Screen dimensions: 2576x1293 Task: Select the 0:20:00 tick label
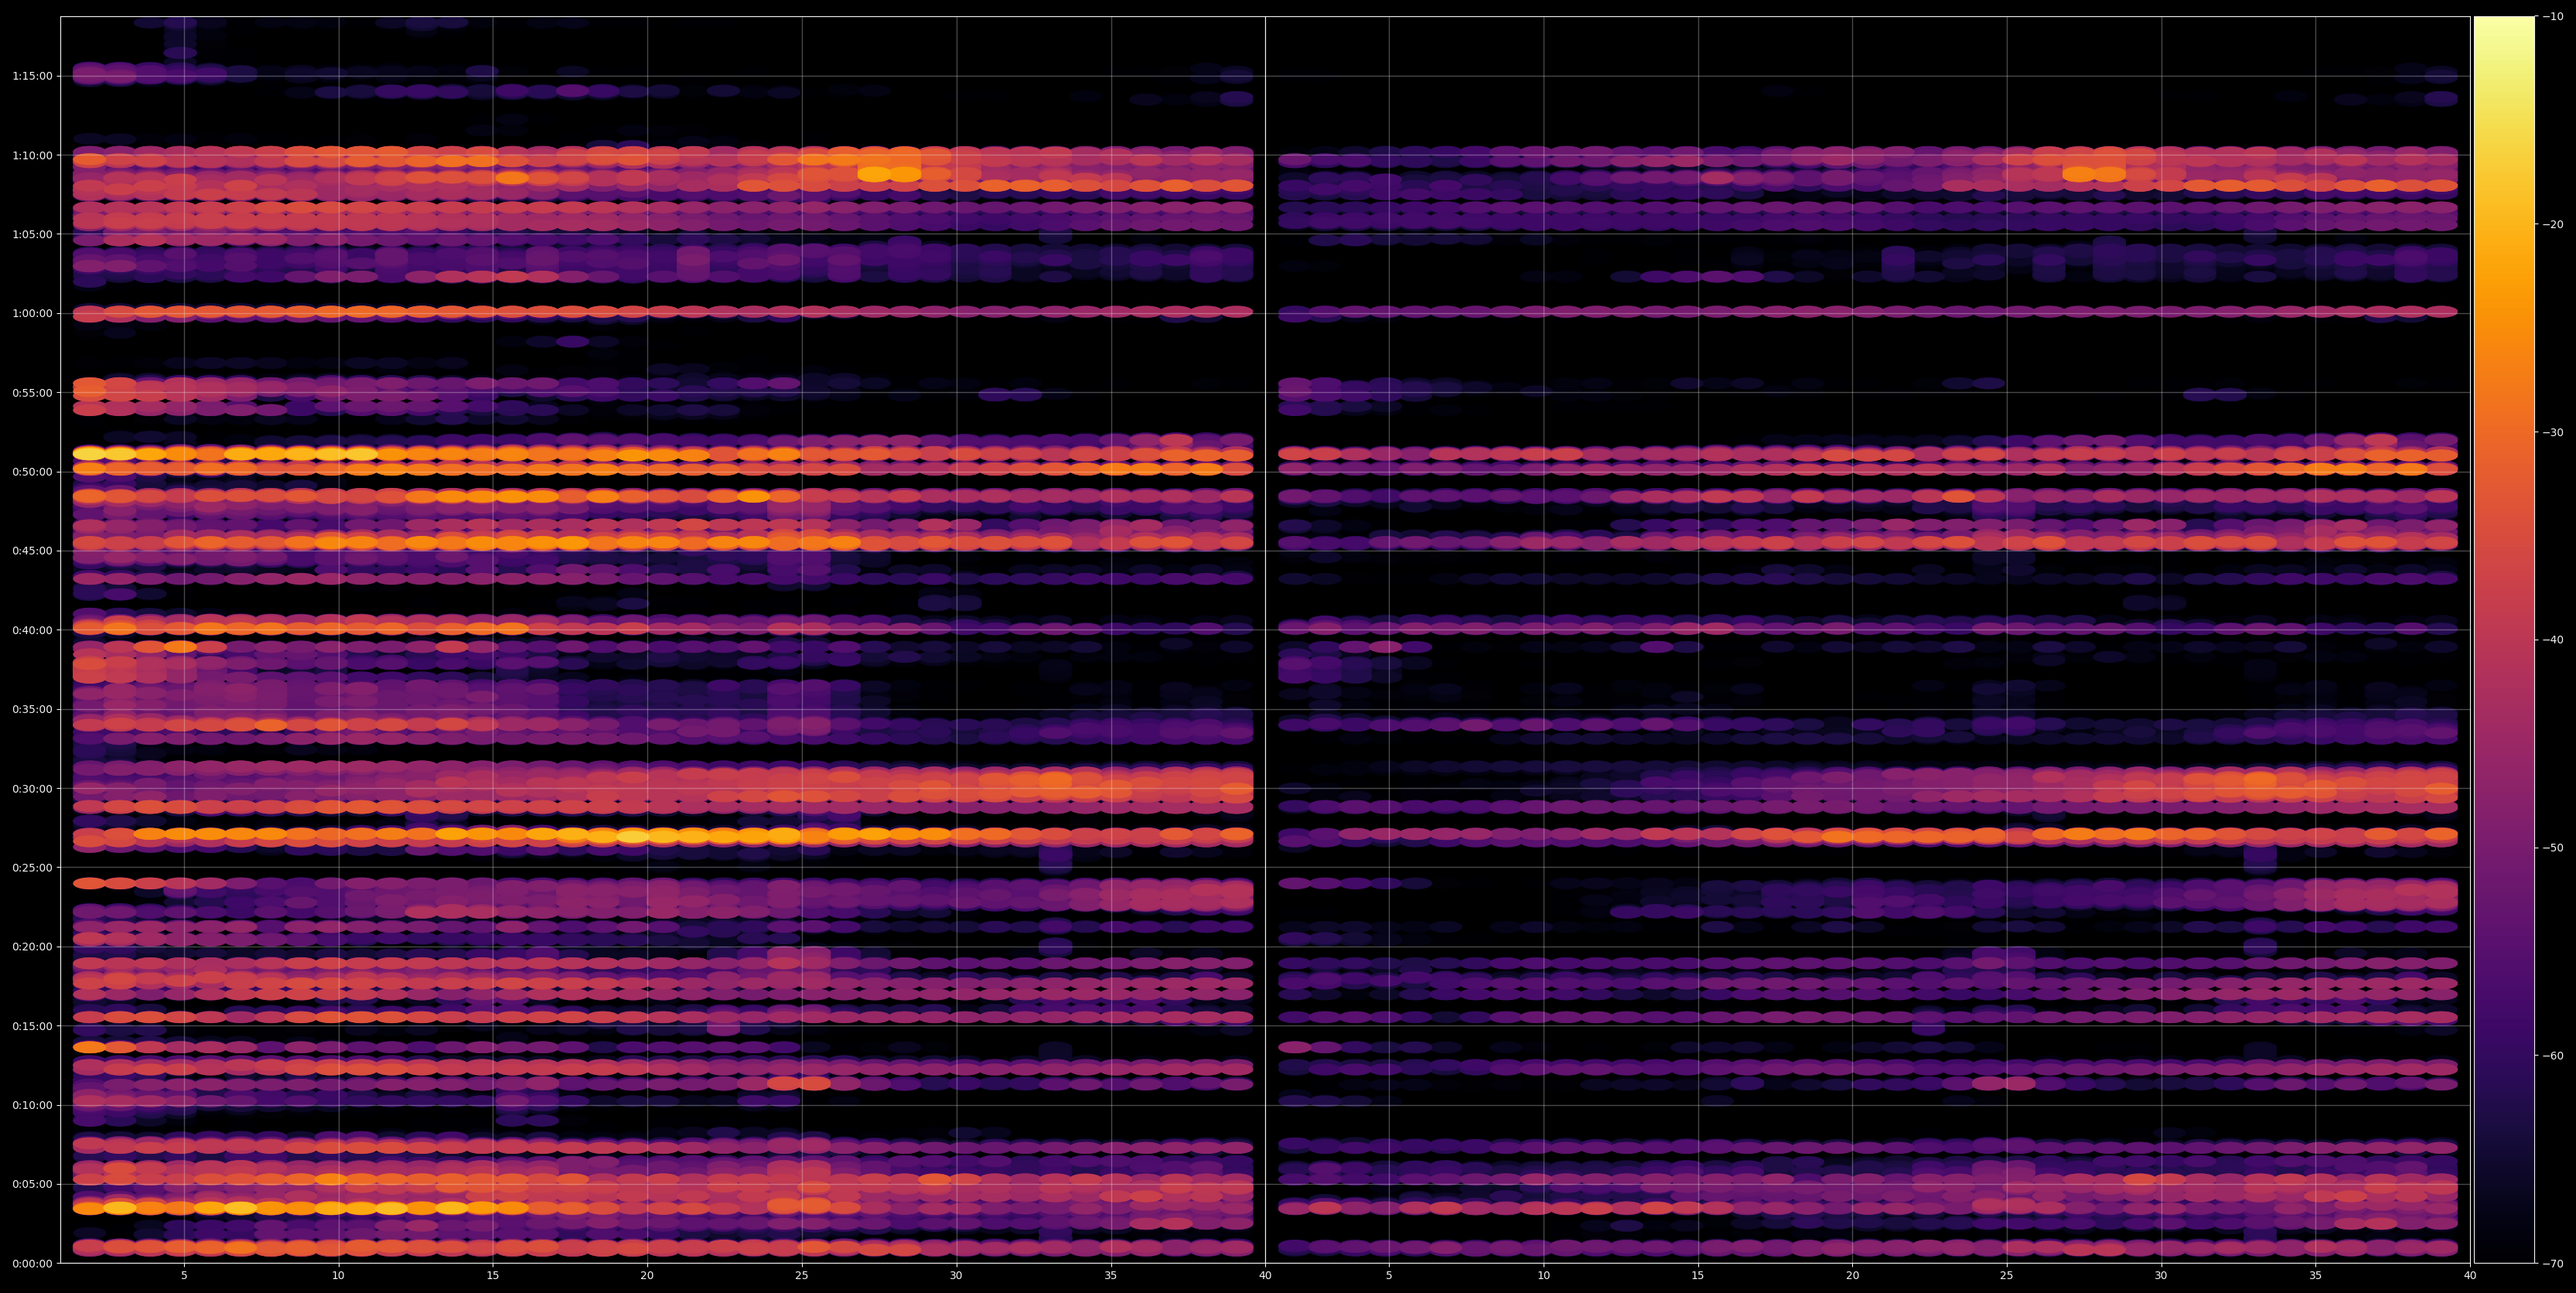pos(32,946)
